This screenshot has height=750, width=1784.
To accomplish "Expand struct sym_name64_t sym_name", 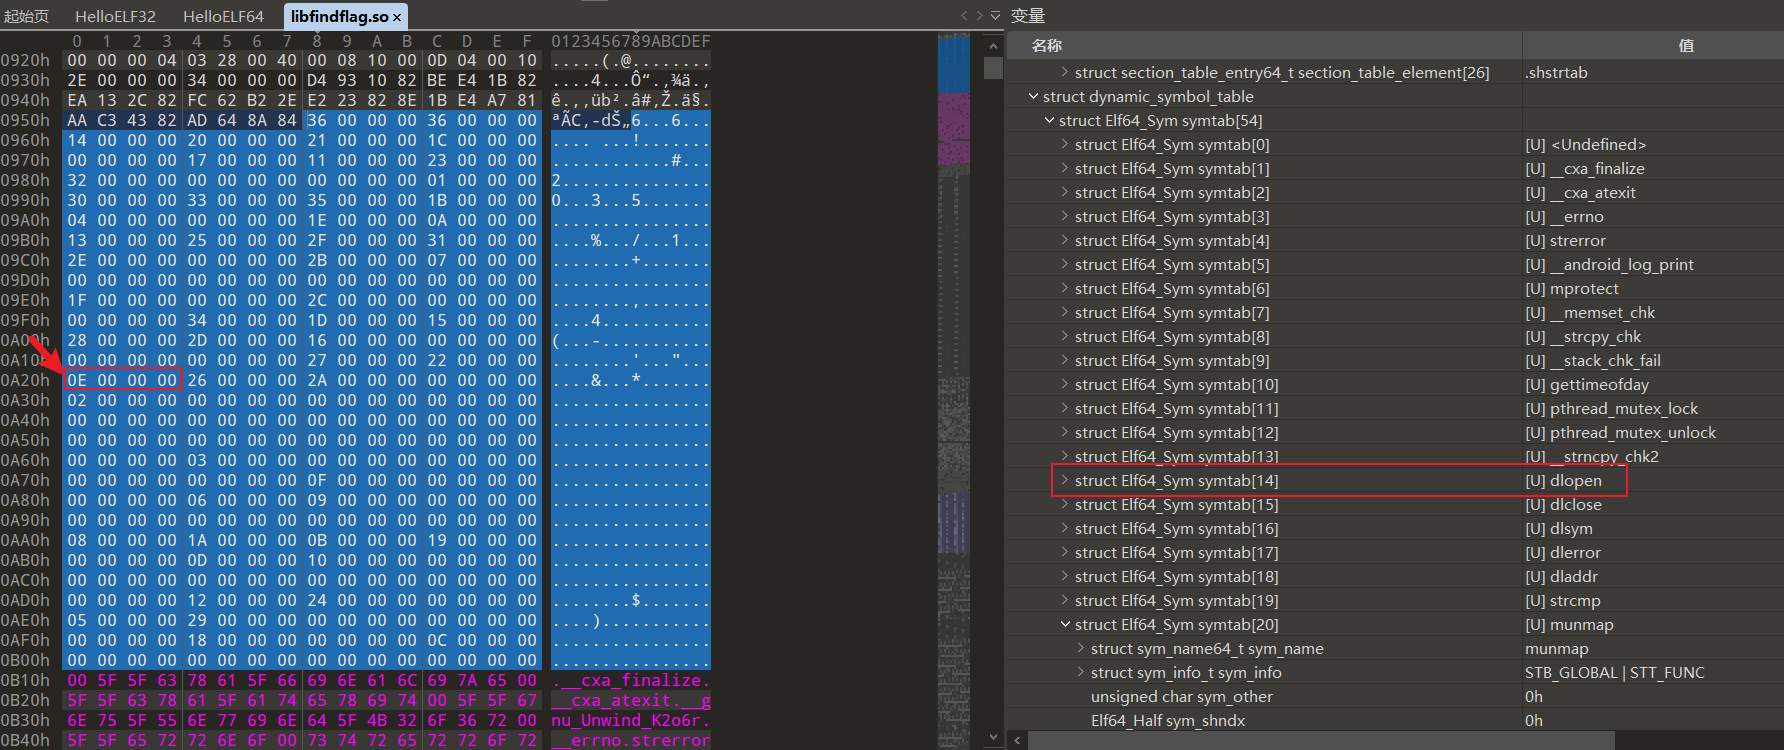I will (x=1081, y=648).
